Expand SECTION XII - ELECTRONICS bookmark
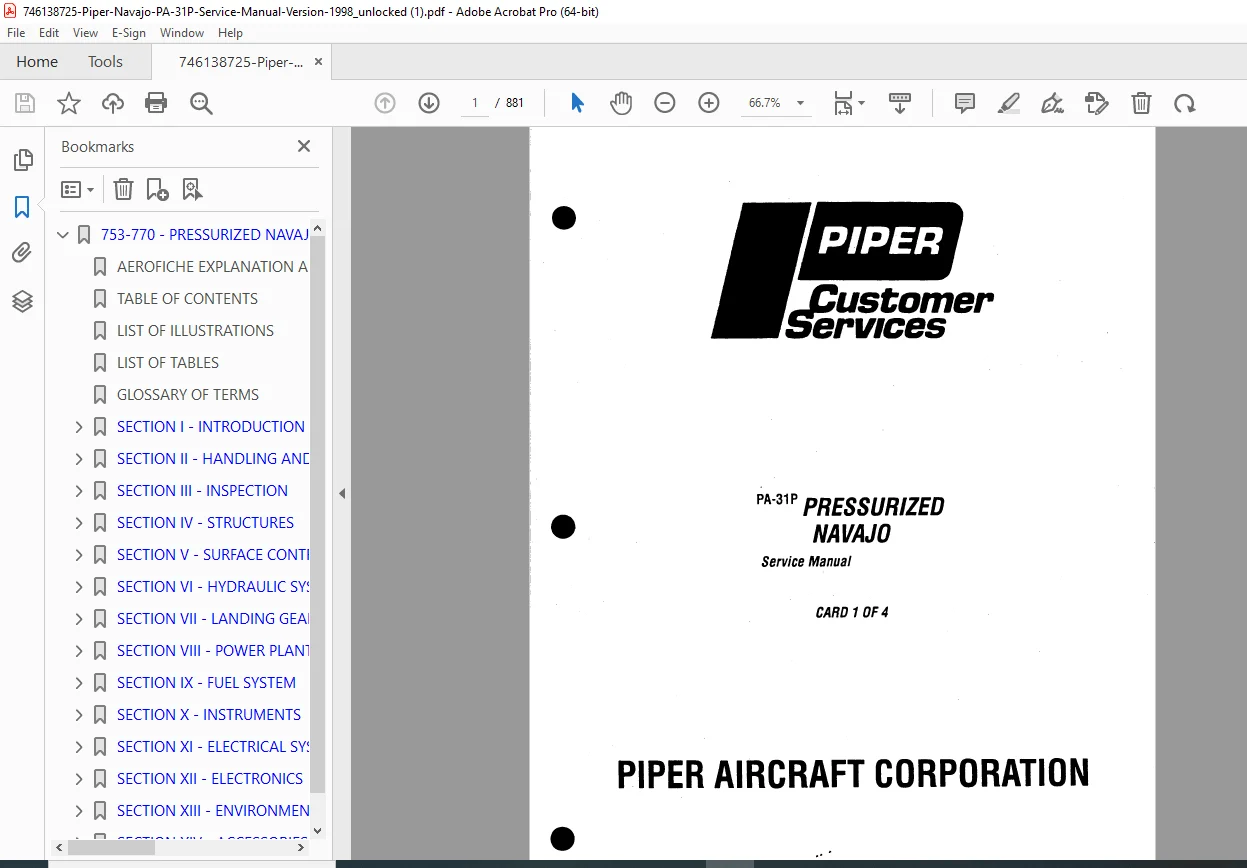This screenshot has height=868, width=1247. (x=79, y=779)
